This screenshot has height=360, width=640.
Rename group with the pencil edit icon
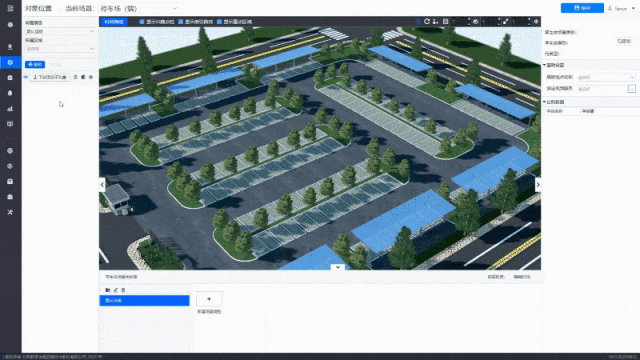tap(116, 290)
